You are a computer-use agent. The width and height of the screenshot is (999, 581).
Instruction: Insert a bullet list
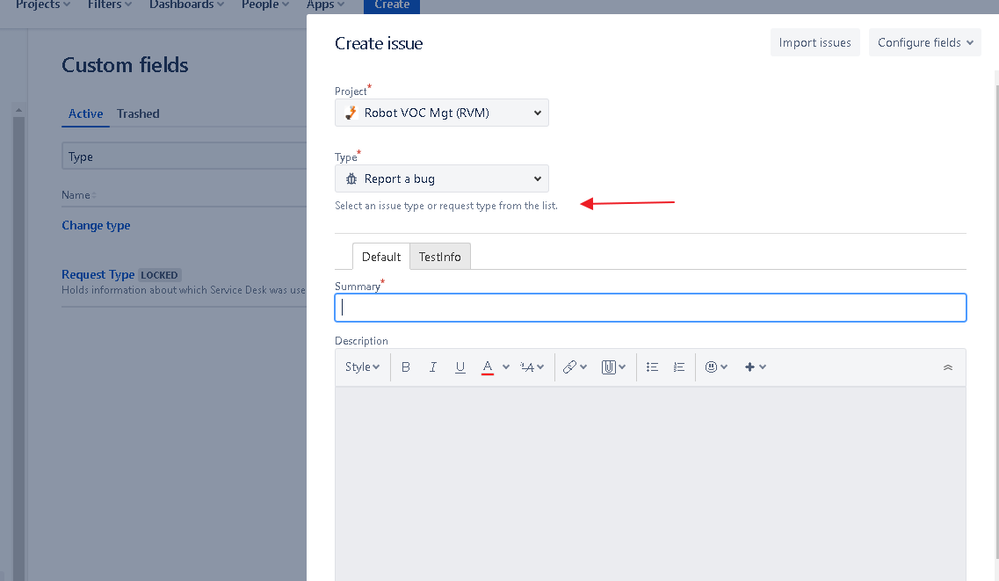click(x=652, y=367)
